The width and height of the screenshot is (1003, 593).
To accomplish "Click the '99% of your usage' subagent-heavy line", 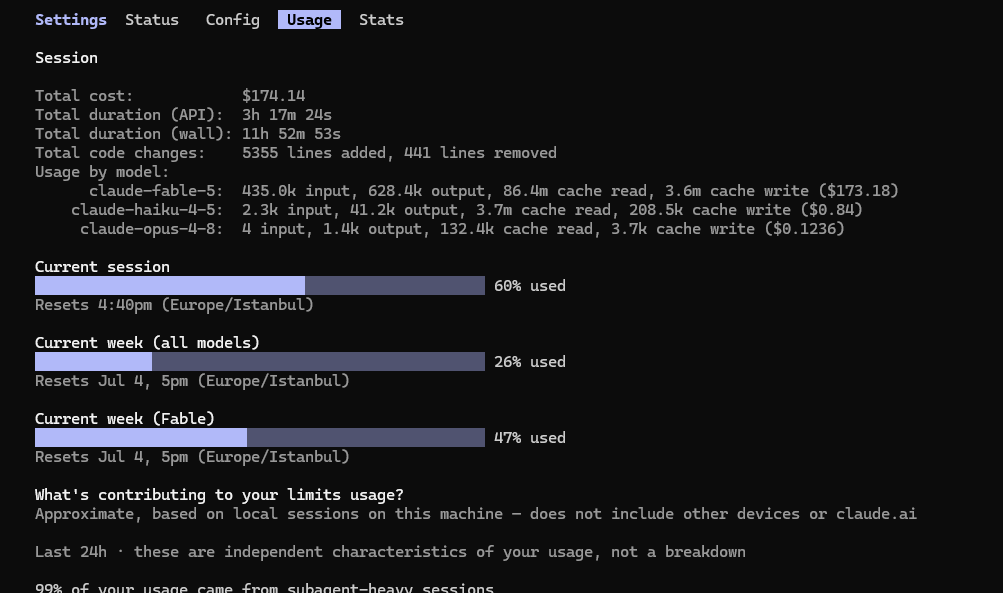I will [x=264, y=587].
